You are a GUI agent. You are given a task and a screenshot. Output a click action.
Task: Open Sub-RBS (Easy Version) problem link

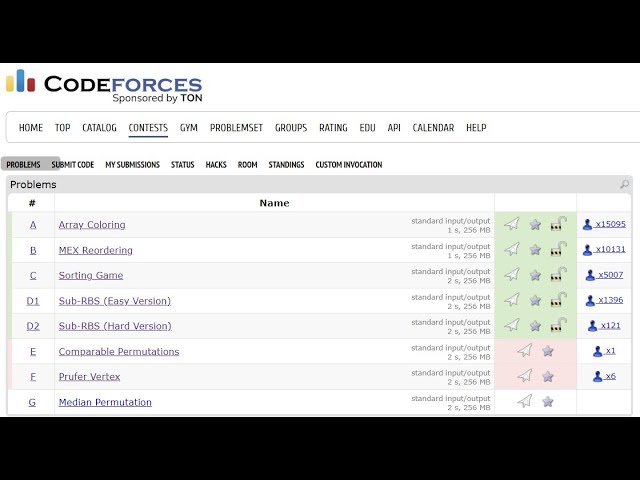[x=115, y=301]
